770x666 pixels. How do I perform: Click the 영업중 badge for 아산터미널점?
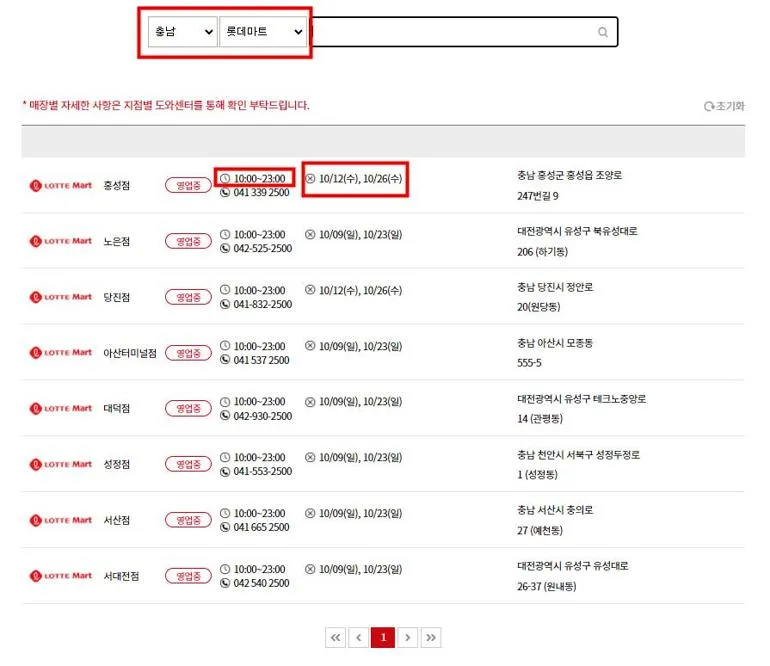point(188,353)
